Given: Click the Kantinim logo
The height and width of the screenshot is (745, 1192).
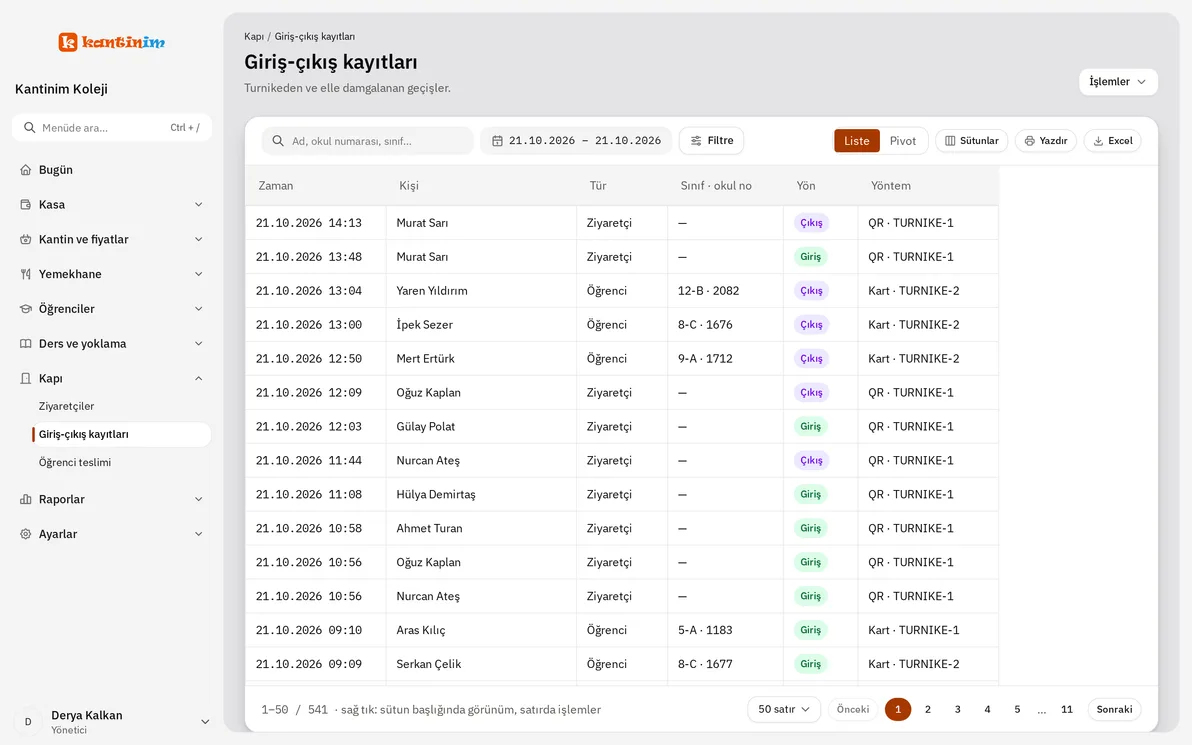Looking at the screenshot, I should click(x=112, y=42).
